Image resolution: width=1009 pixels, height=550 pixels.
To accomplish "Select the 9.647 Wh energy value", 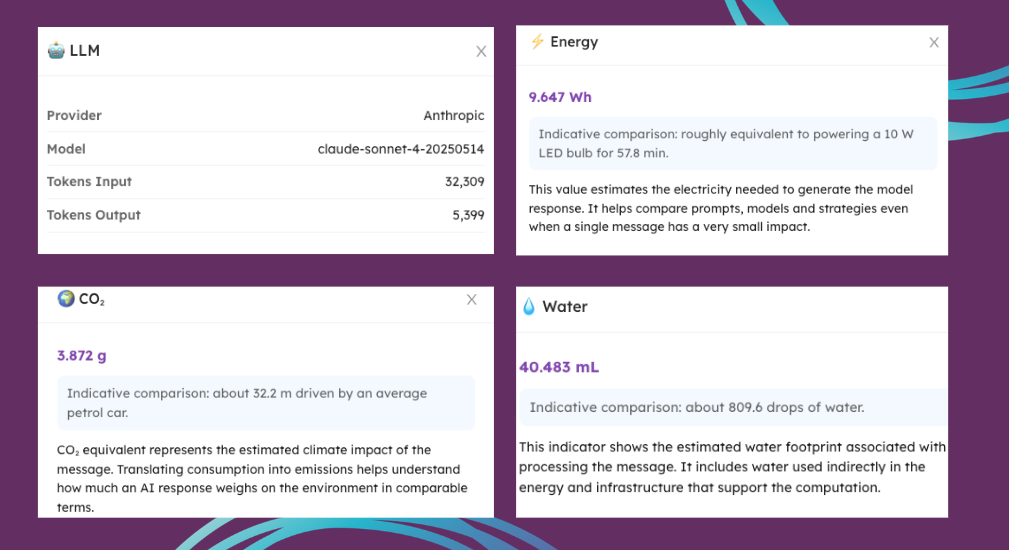I will pos(560,97).
